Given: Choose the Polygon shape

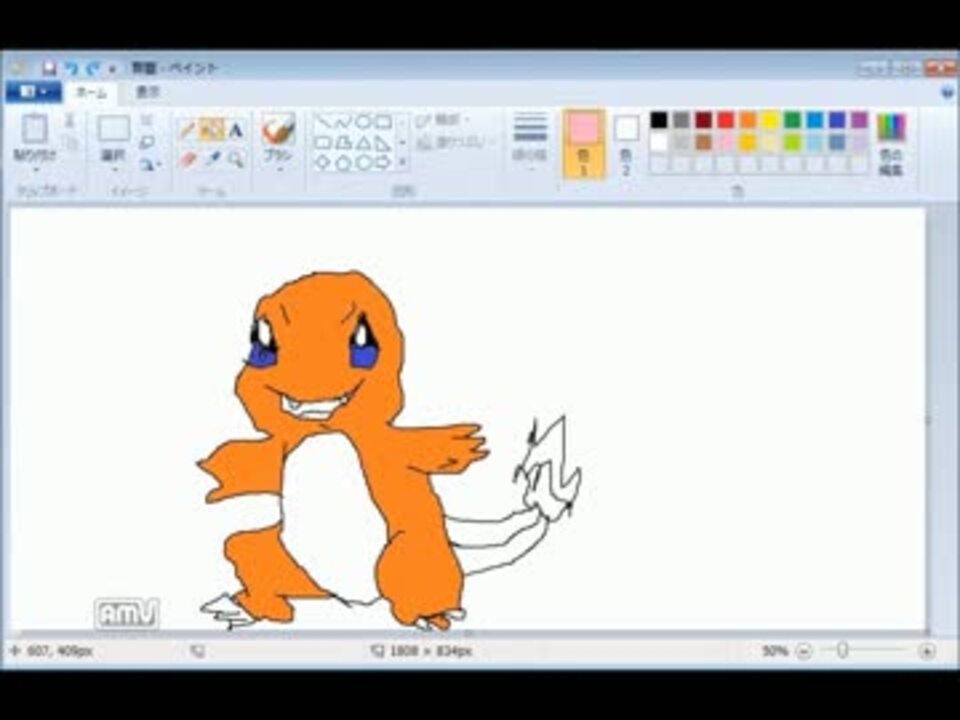Looking at the screenshot, I should click(x=343, y=143).
